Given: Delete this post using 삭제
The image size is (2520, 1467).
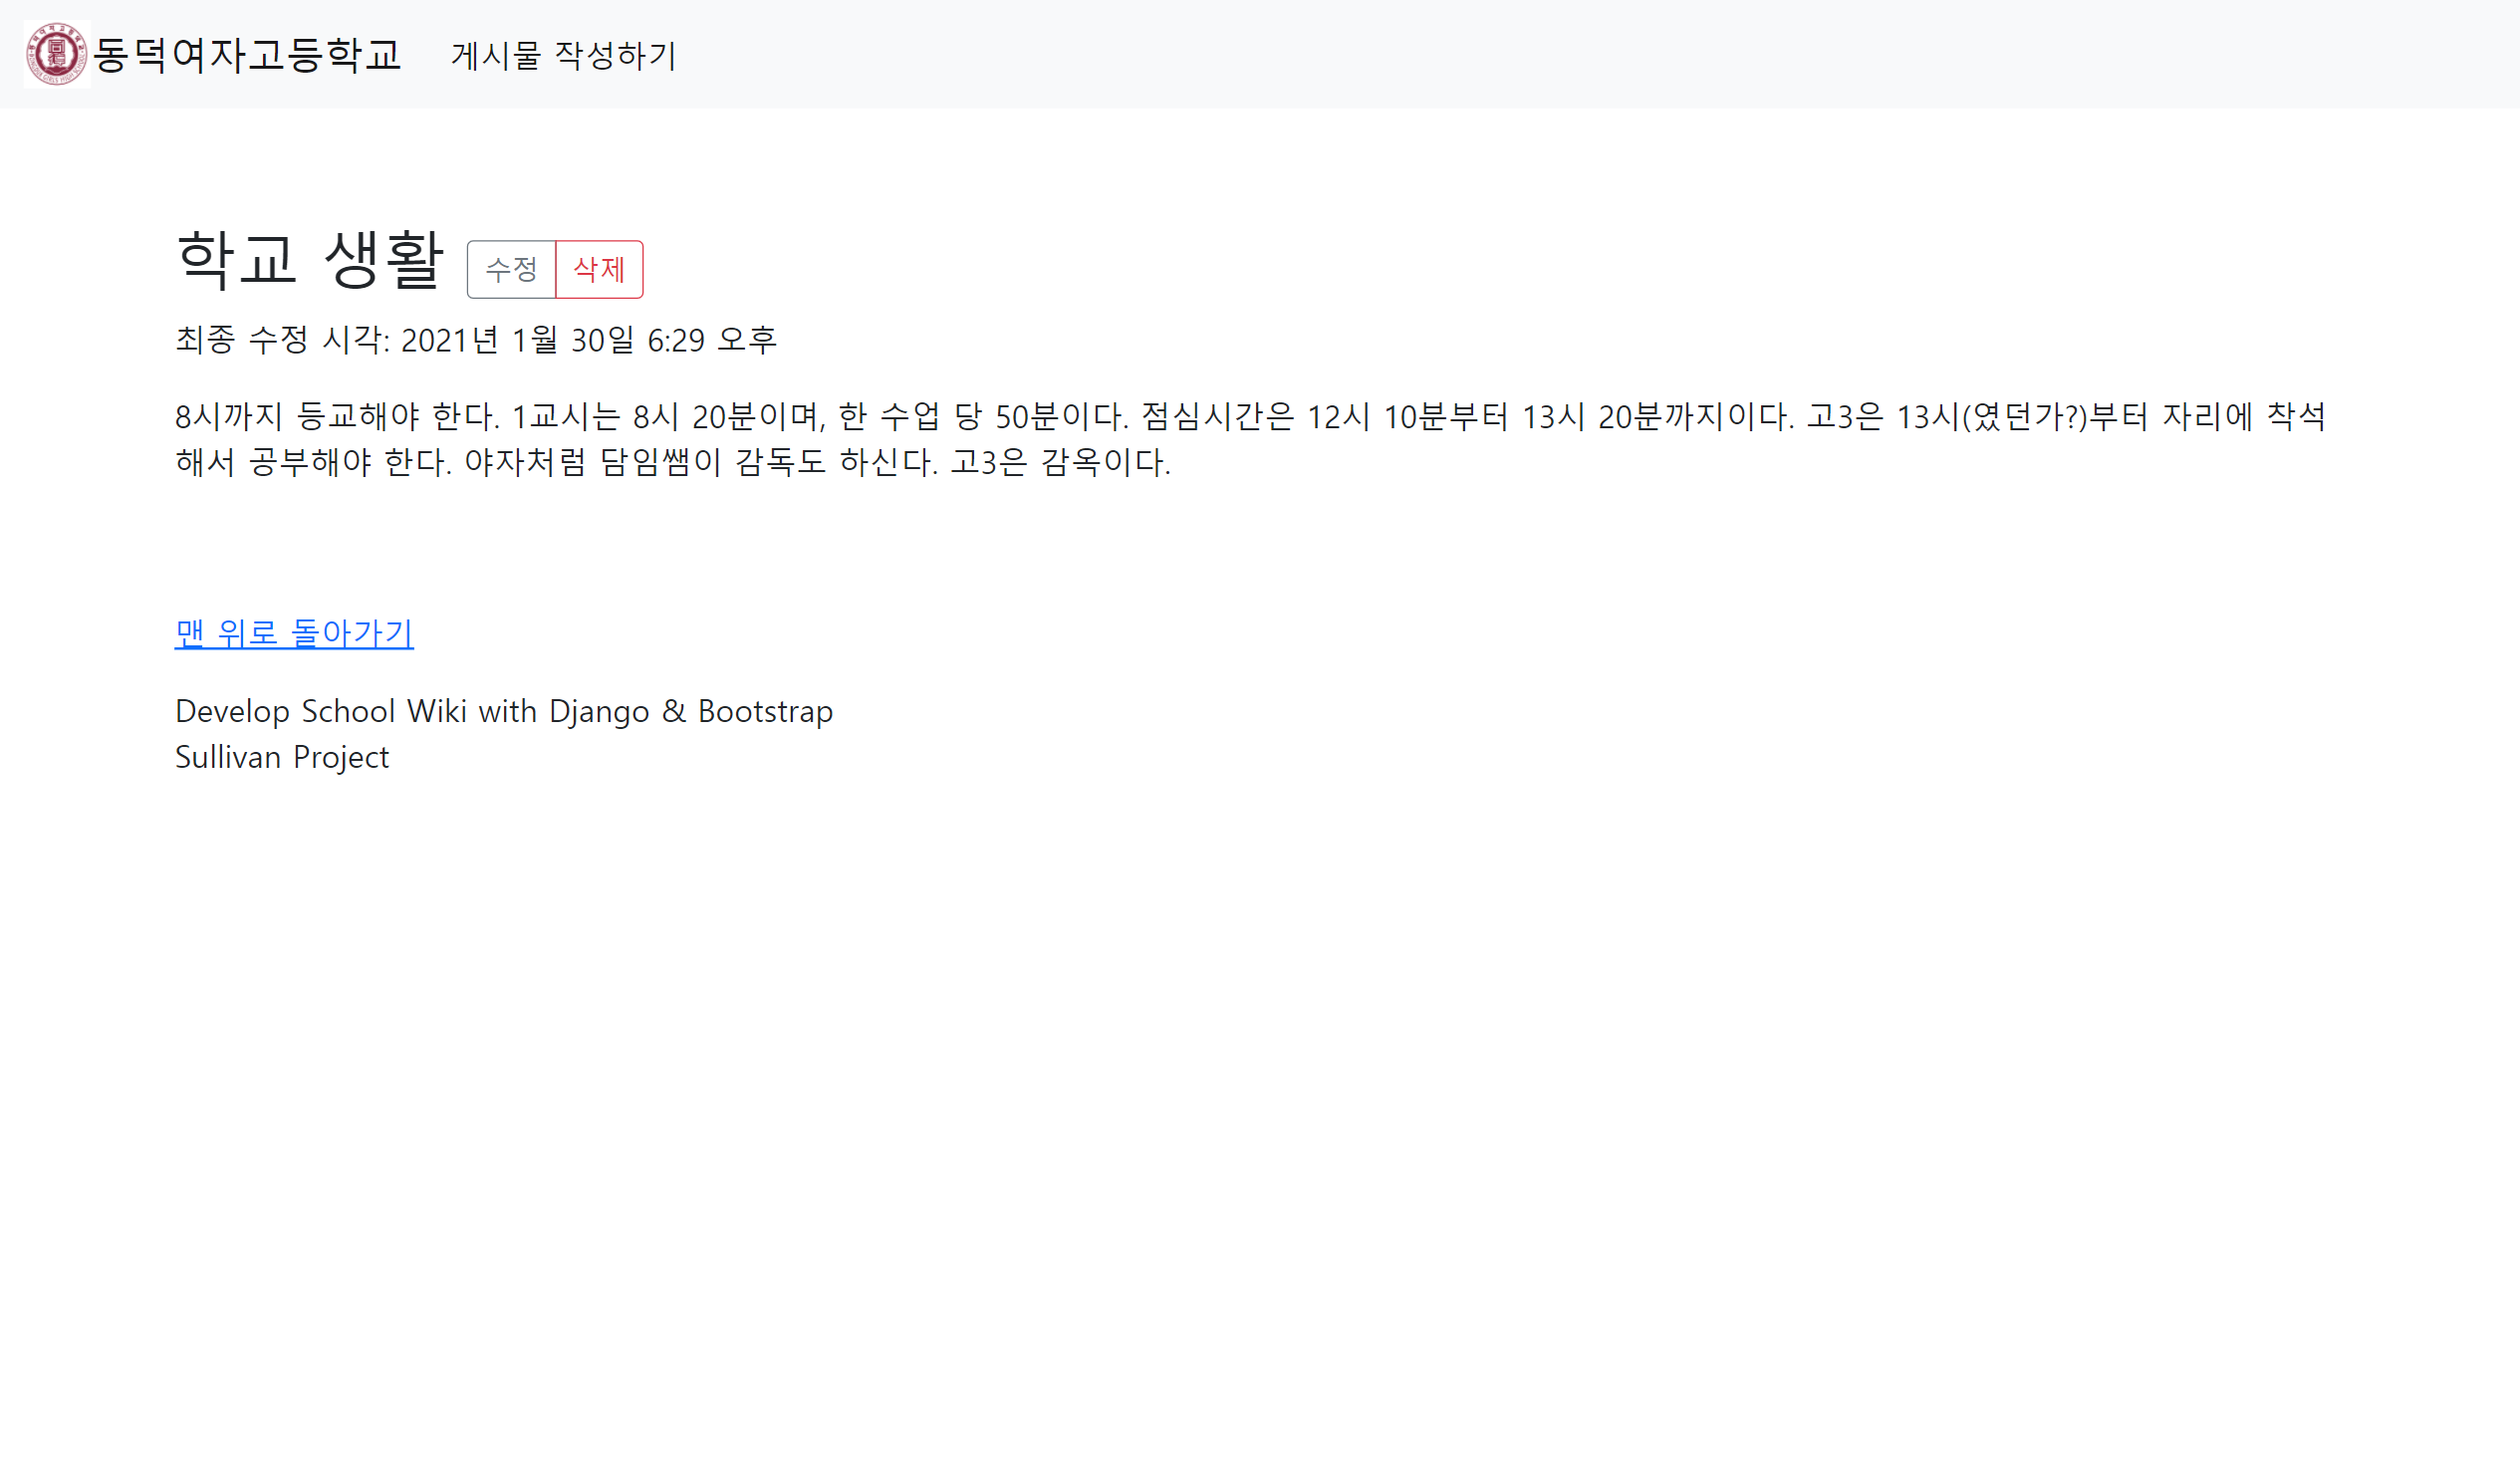Looking at the screenshot, I should pyautogui.click(x=599, y=268).
